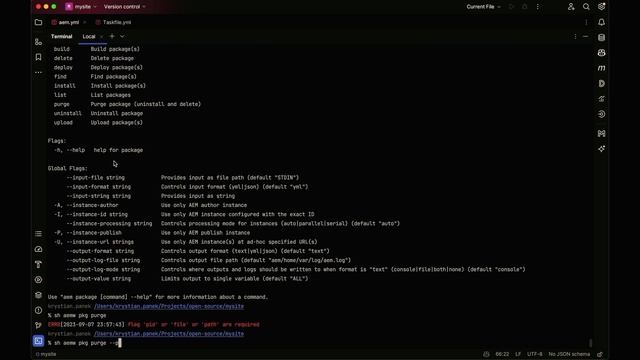Open the Endpoints circular tool window icon

point(601,114)
